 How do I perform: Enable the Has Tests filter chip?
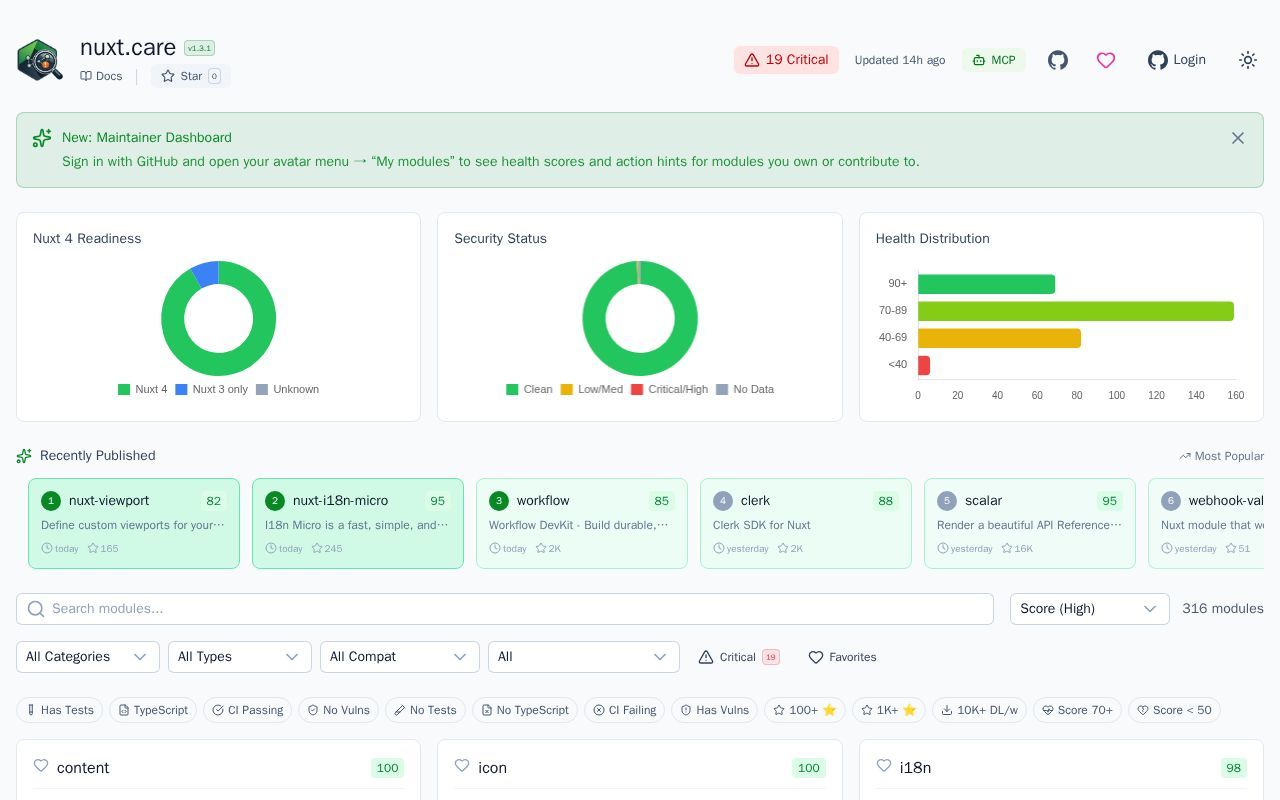coord(59,710)
